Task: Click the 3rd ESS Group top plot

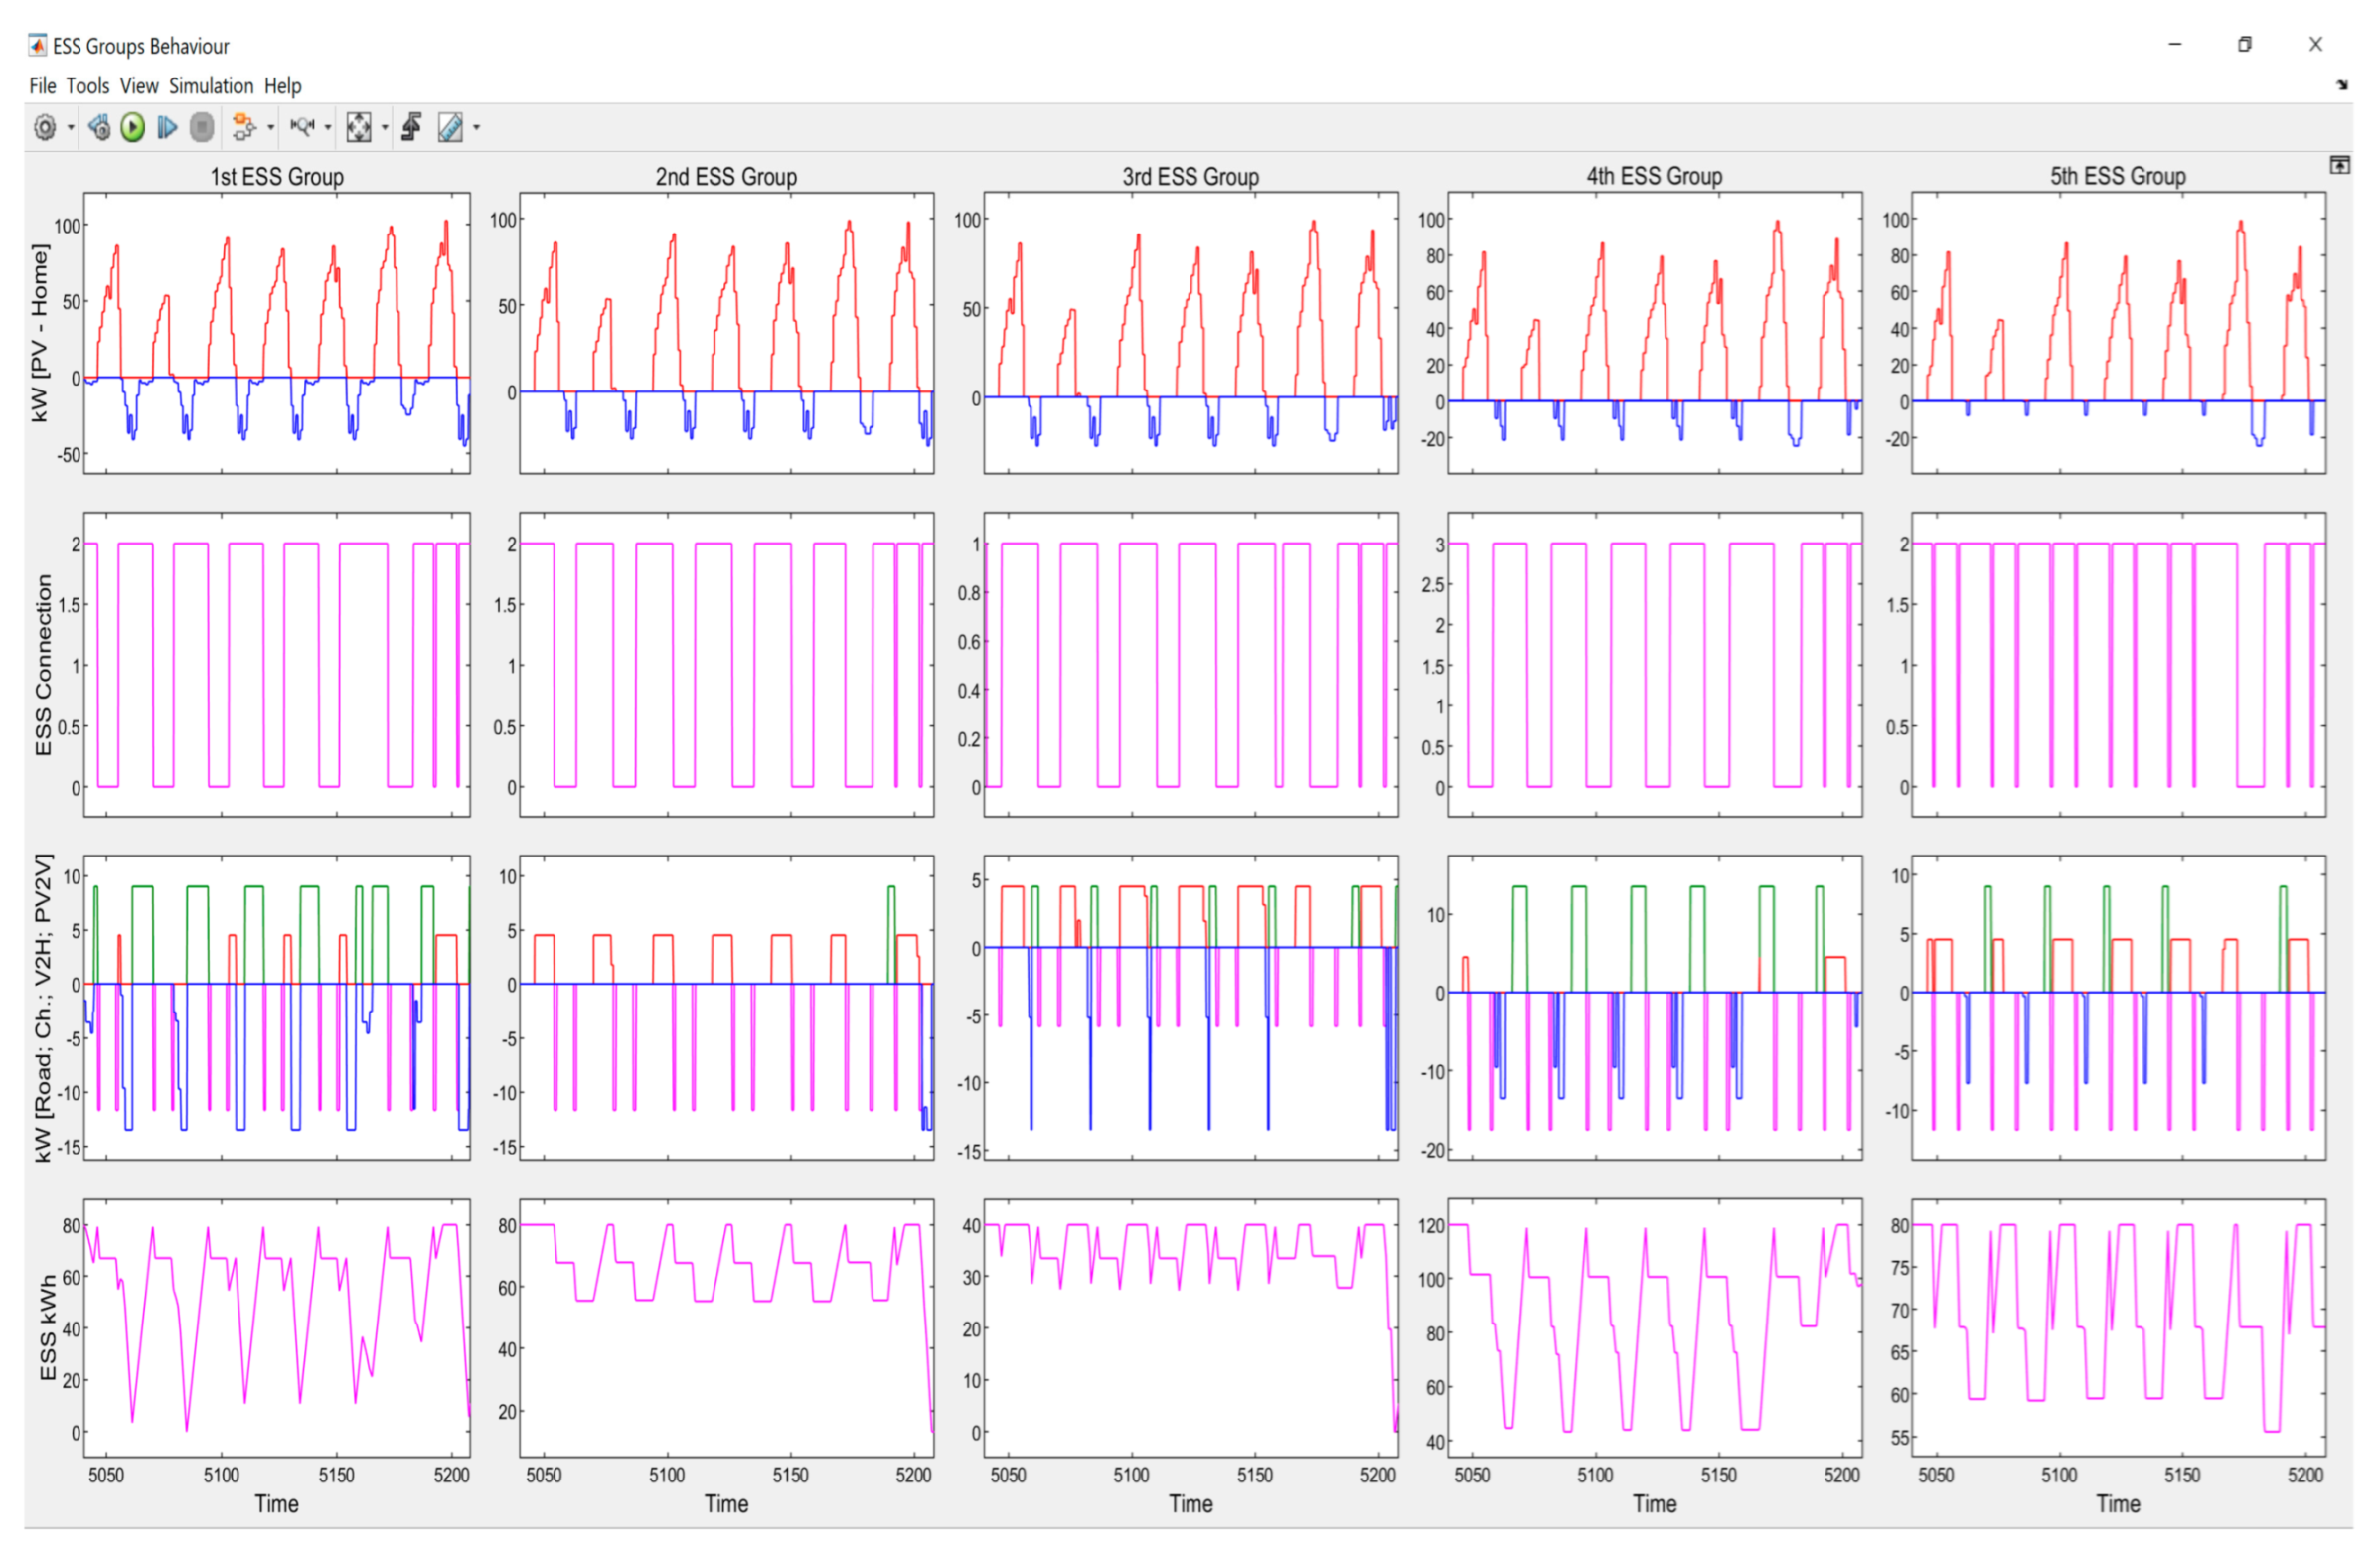Action: 1190,332
